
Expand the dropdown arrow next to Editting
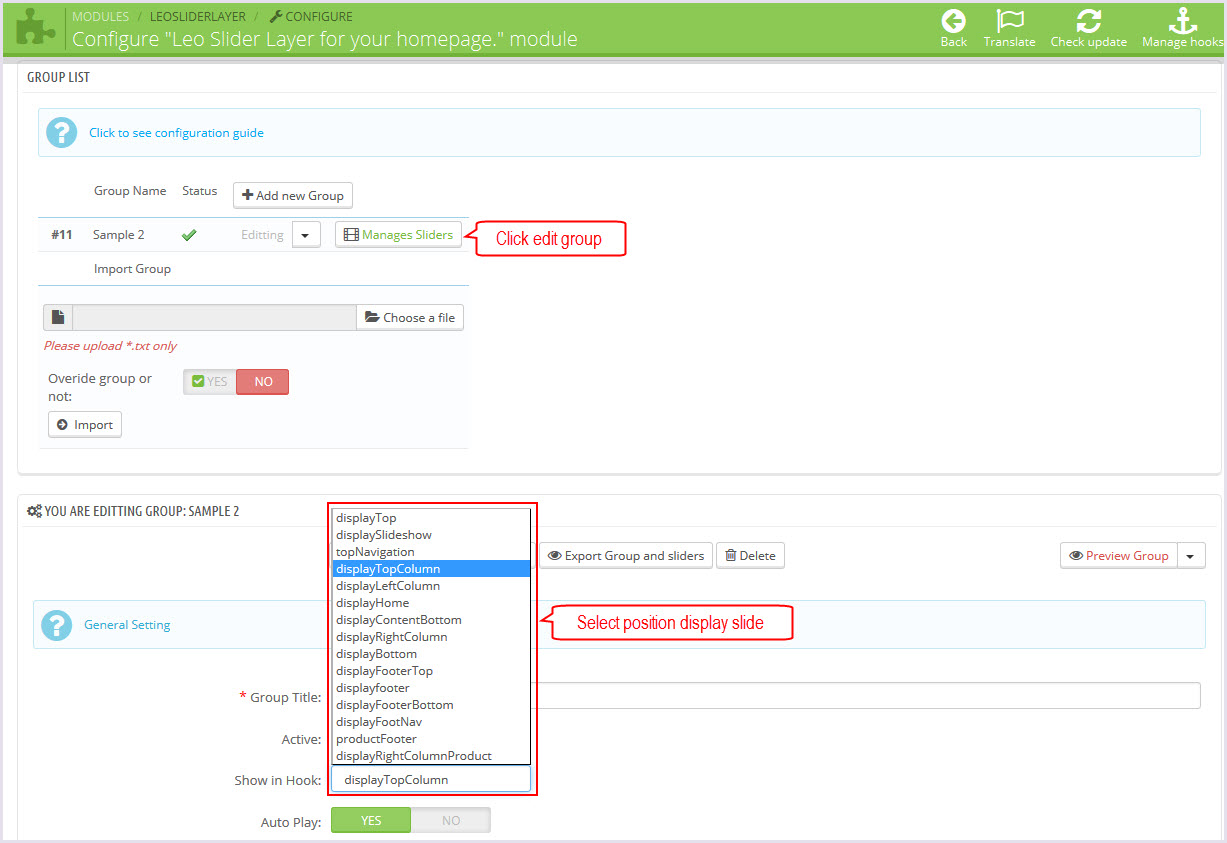(306, 235)
